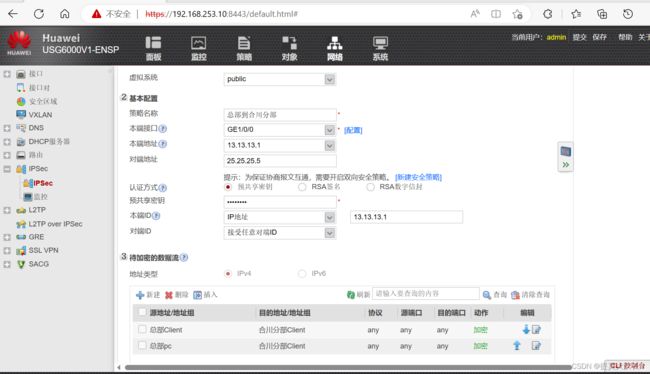The image size is (650, 374).
Task: Click the 删除 red delete icon above the table
Action: (169, 295)
